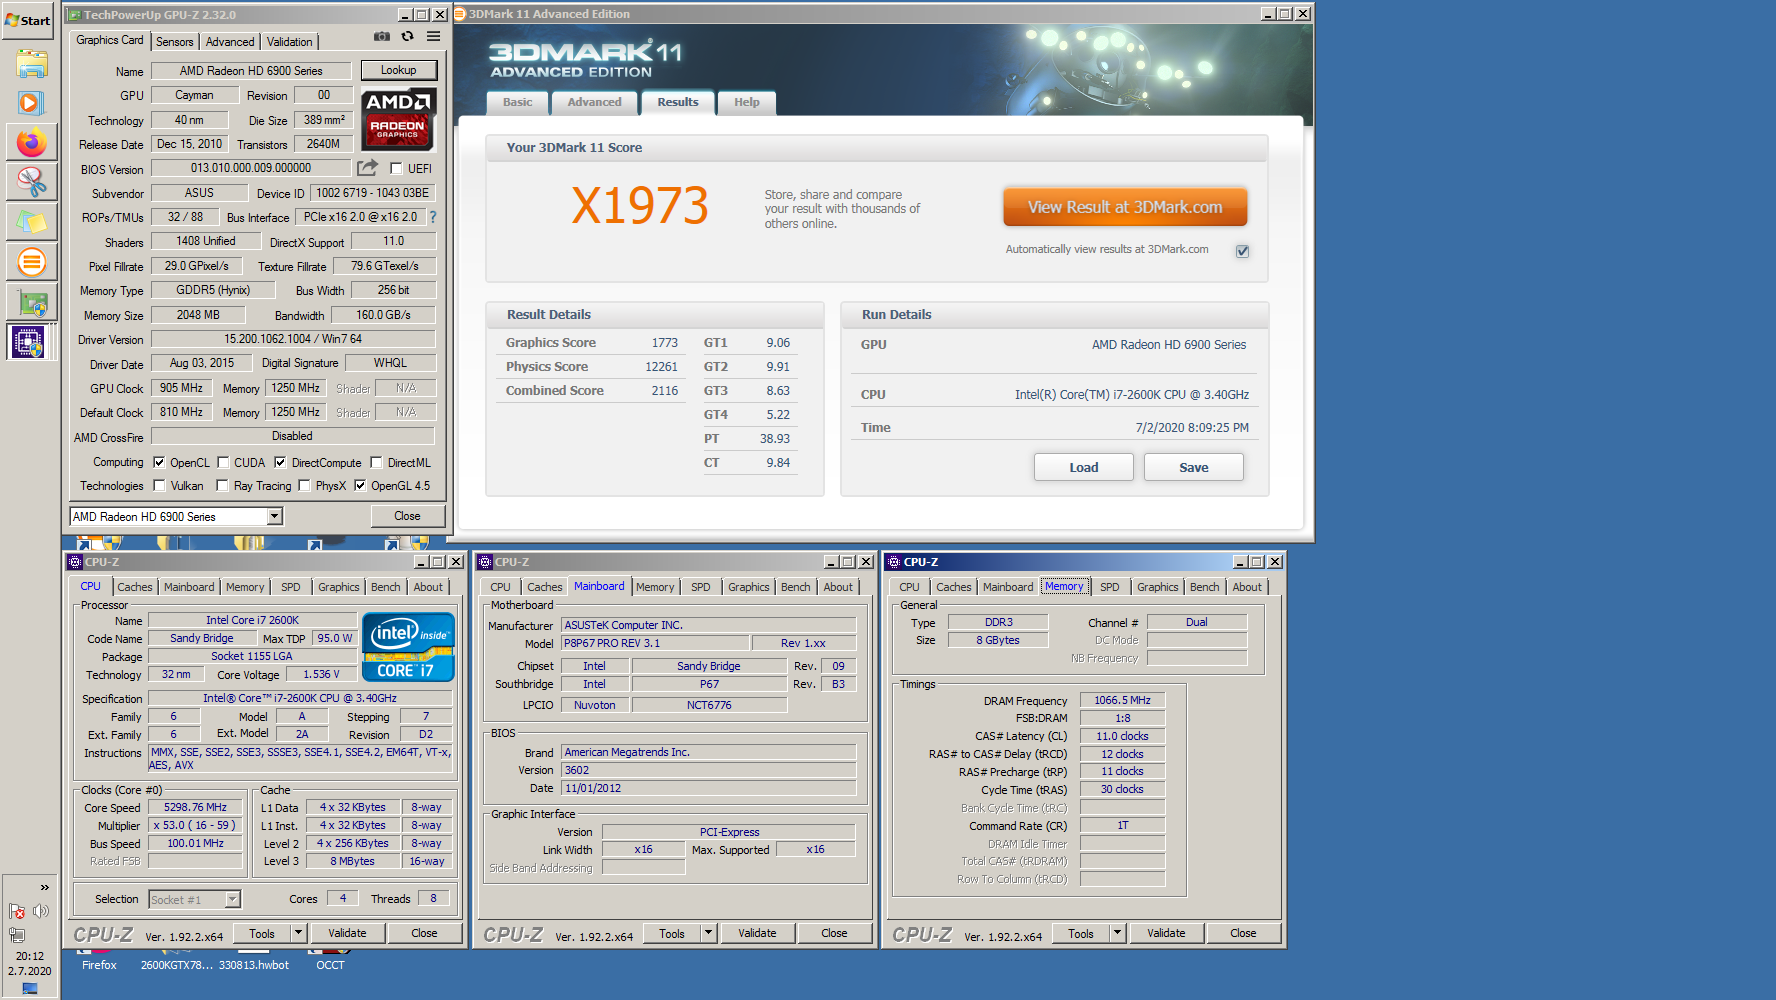Toggle the PhysX checkbox

pyautogui.click(x=304, y=486)
